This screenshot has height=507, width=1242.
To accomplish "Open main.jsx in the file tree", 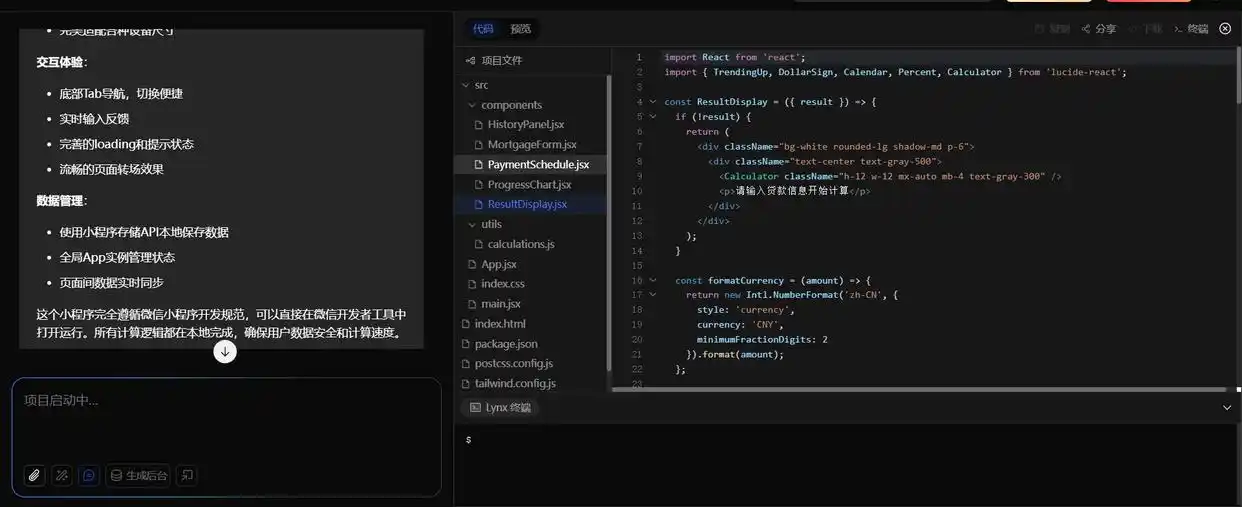I will click(x=501, y=304).
